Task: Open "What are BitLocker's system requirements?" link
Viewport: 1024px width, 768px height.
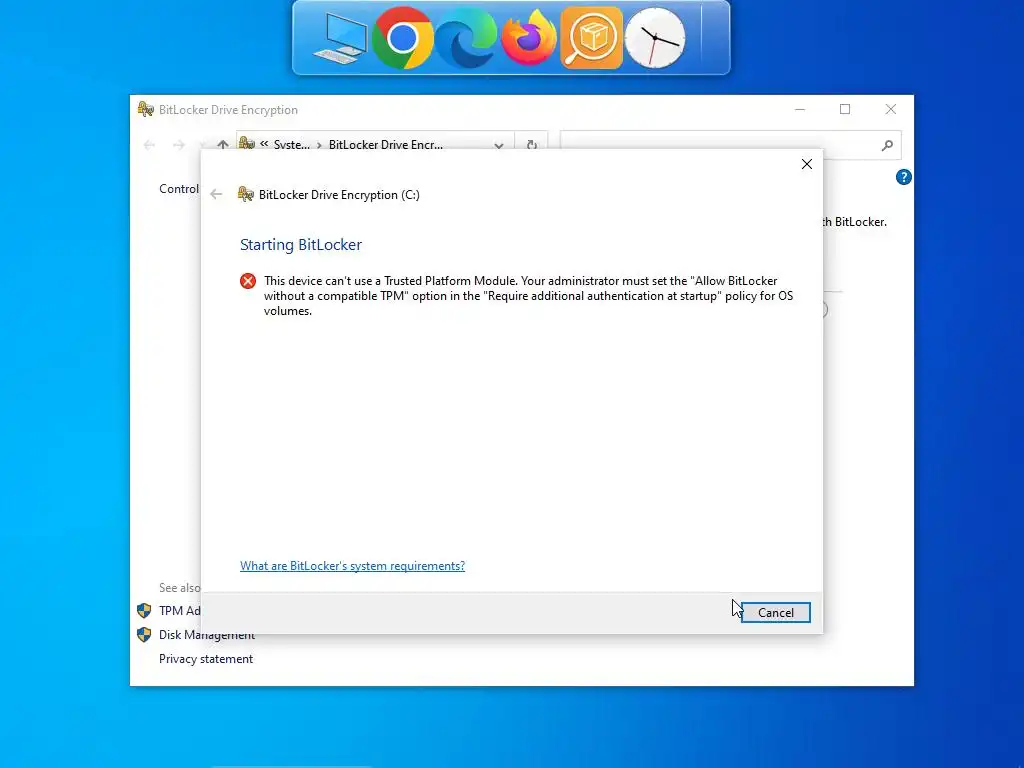Action: pos(353,566)
